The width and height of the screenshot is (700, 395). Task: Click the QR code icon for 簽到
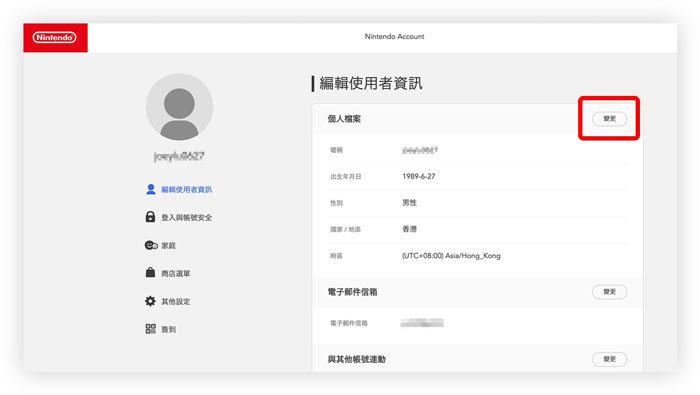click(150, 329)
